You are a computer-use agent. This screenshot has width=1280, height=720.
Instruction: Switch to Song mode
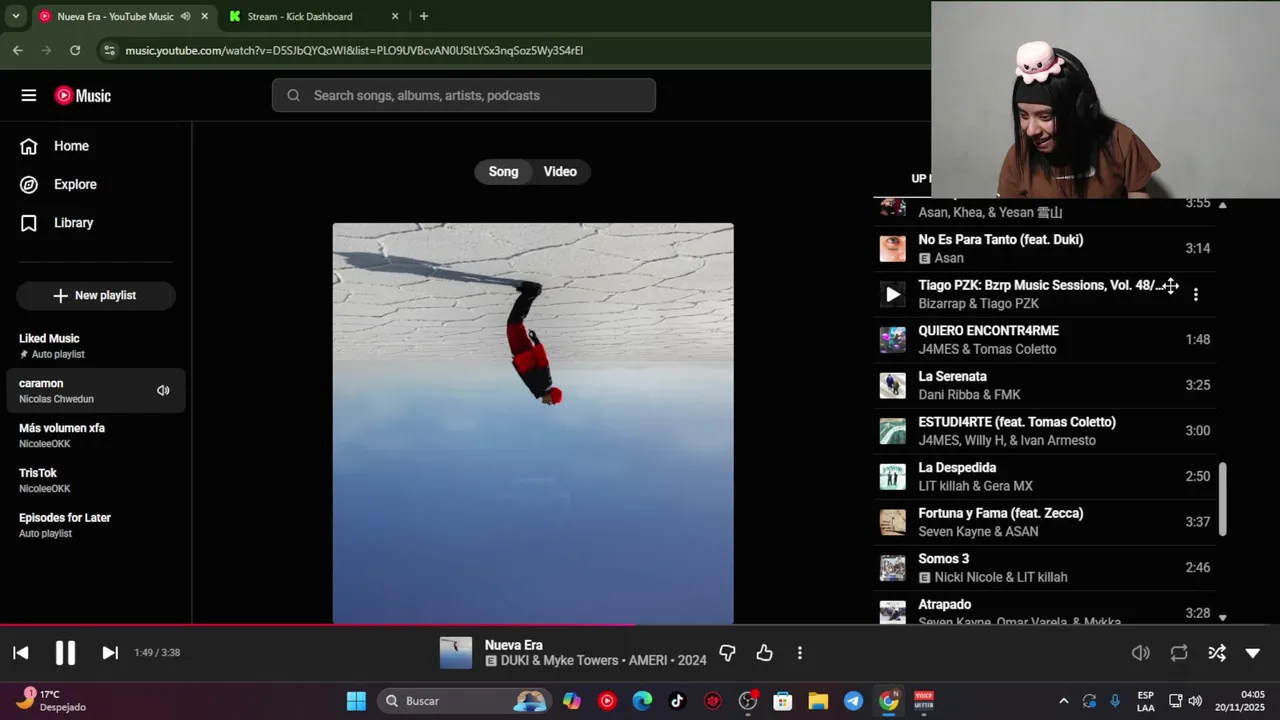503,171
